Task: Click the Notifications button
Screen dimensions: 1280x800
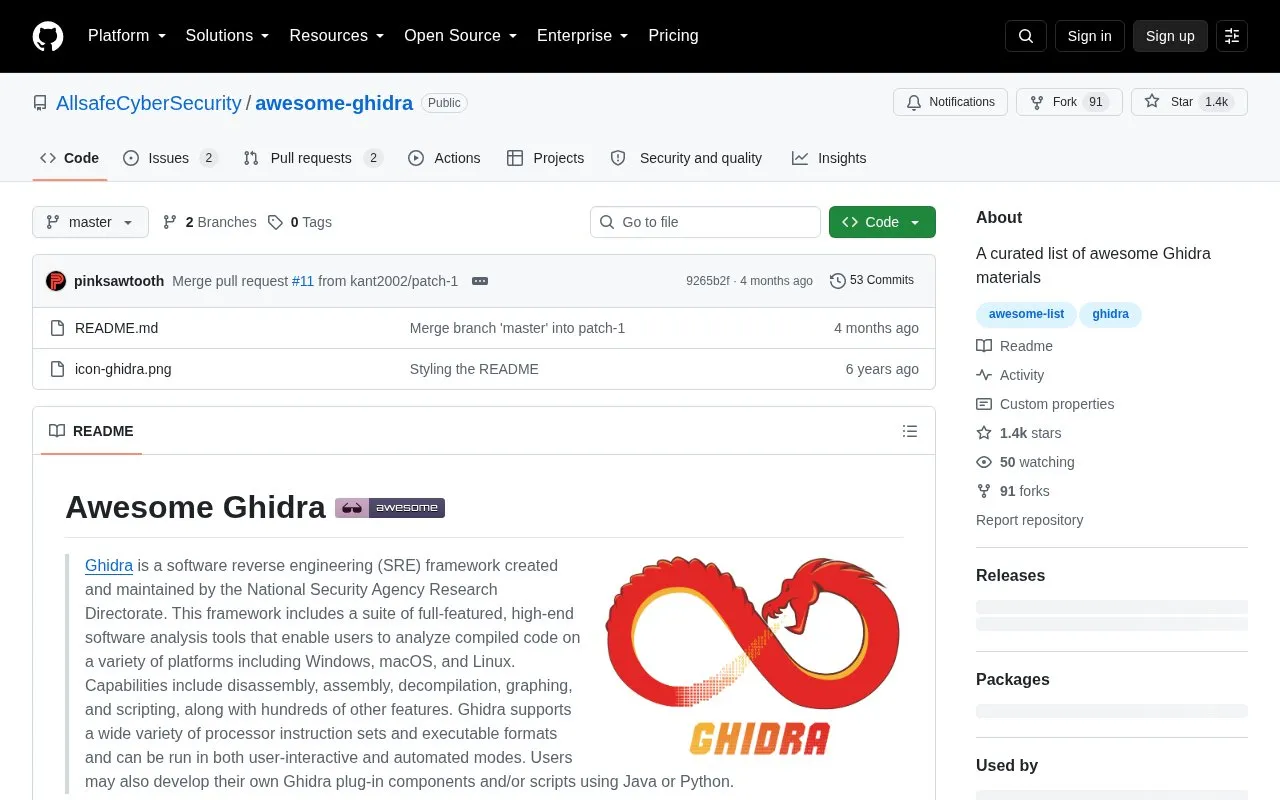Action: (x=950, y=102)
